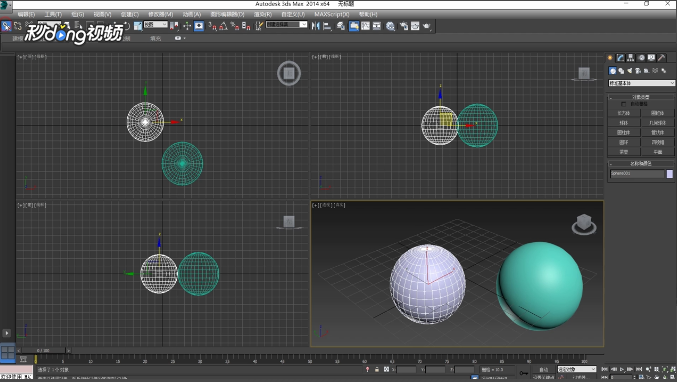Open the Mini Curve Editor

23,359
